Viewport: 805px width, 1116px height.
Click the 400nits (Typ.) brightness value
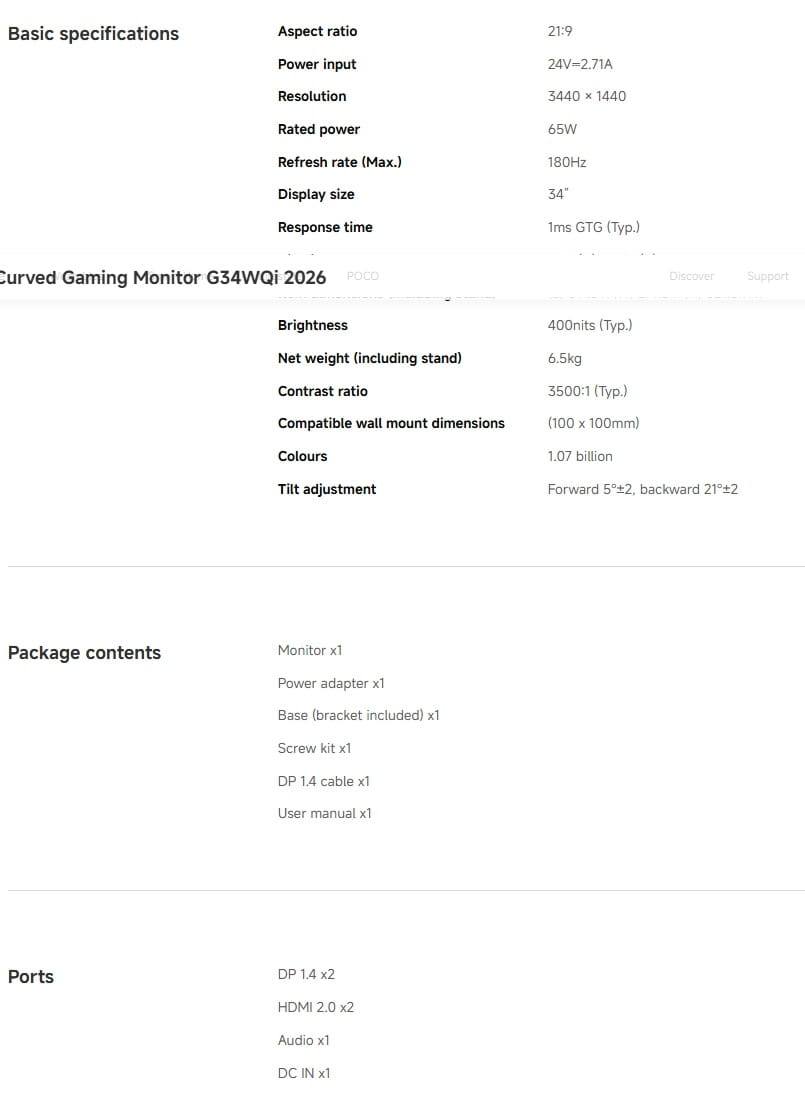coord(590,326)
